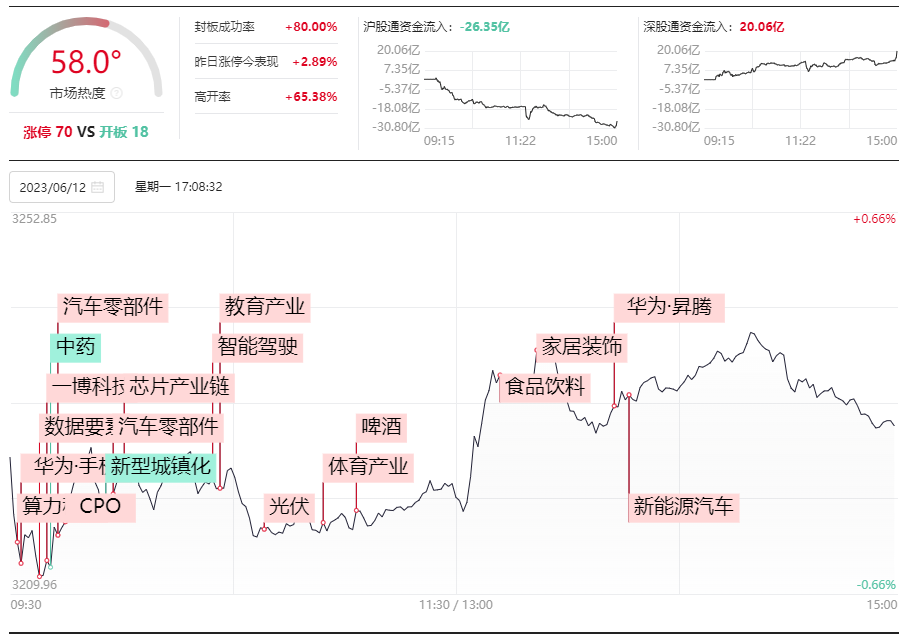Click the 涨停 70 limit-up count
Screen dimensions: 910x643
(x=48, y=132)
